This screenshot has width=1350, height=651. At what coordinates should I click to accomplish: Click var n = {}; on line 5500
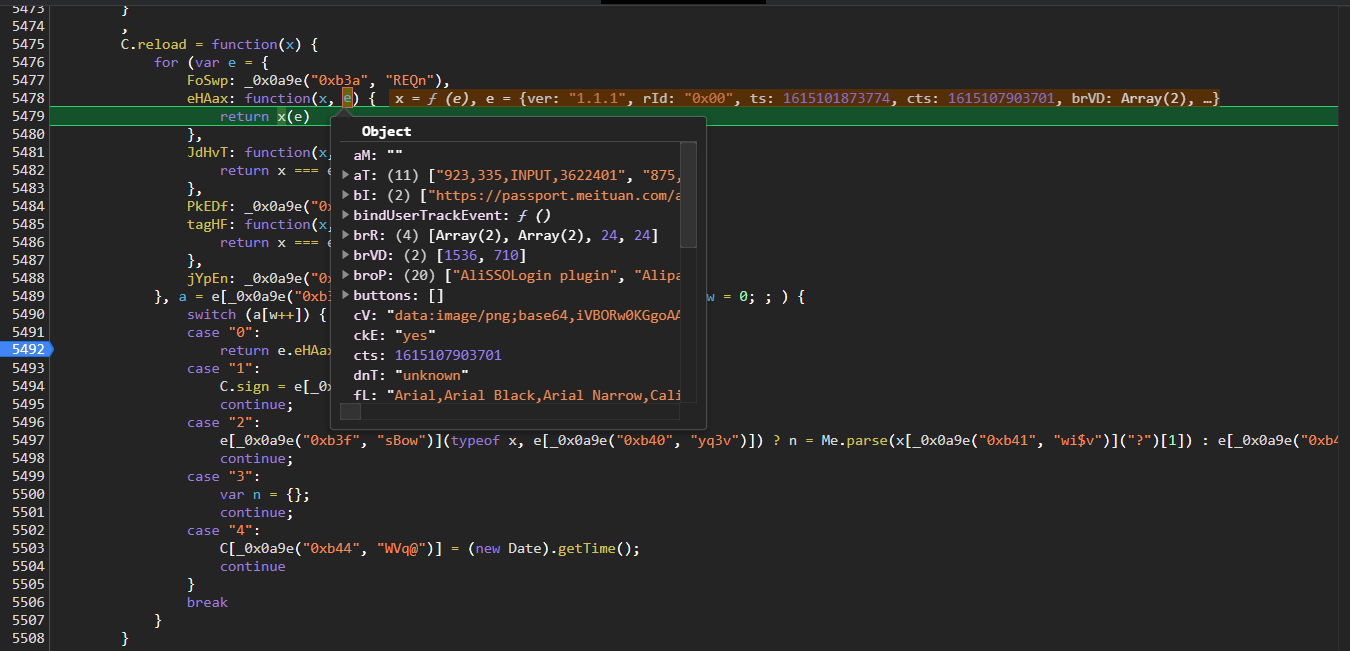[265, 494]
